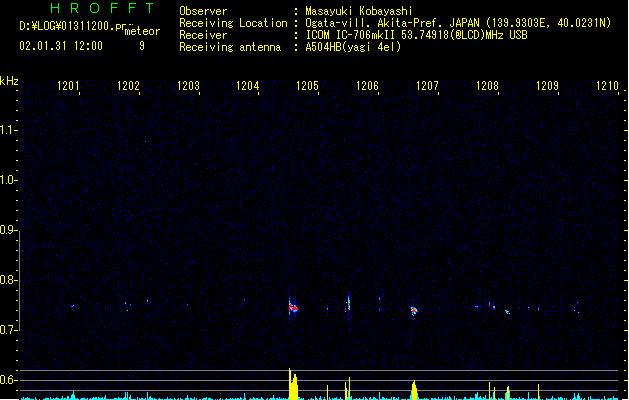Click the 1205 time marker

tap(307, 86)
